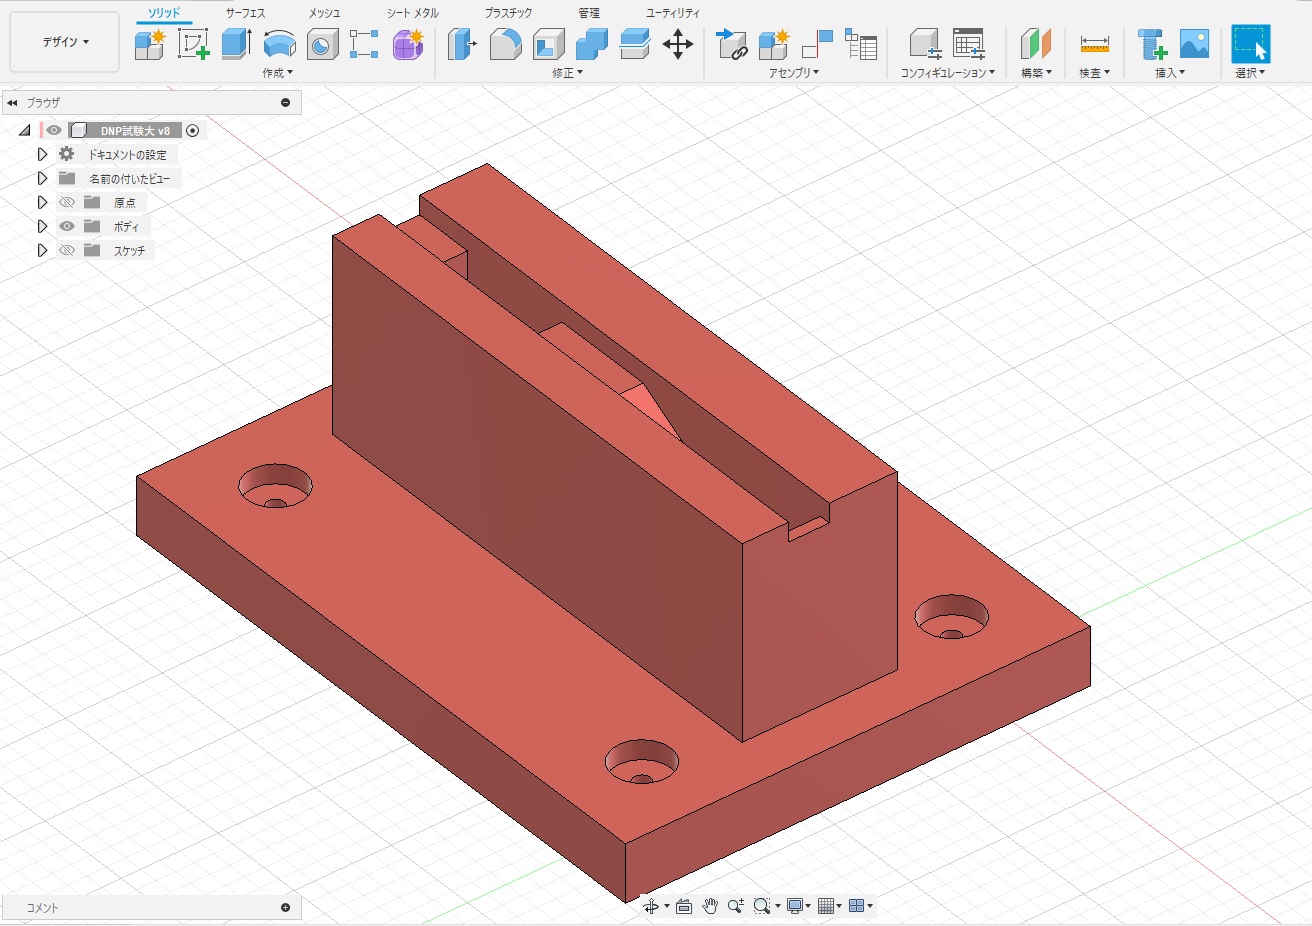Switch to the 管理 tab
The width and height of the screenshot is (1312, 926).
point(589,13)
